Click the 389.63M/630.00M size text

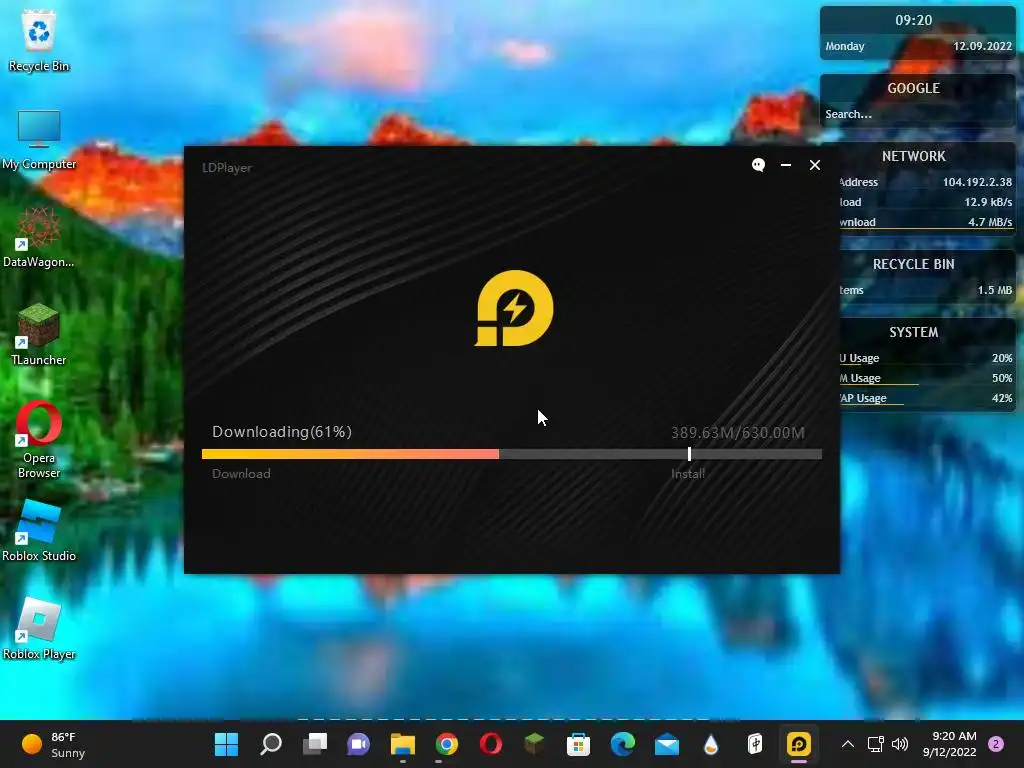click(738, 432)
